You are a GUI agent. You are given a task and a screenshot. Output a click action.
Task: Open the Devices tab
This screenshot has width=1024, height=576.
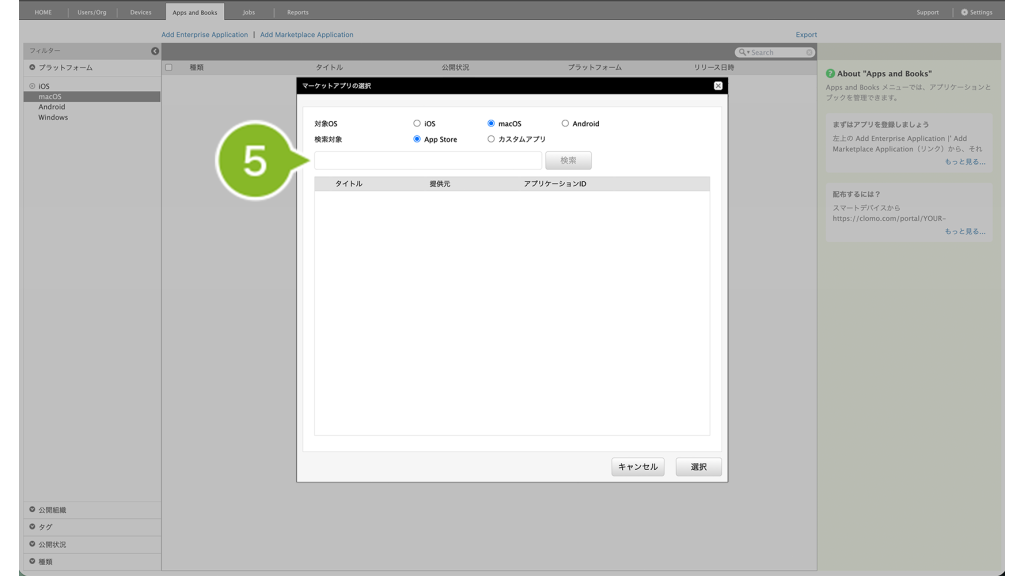(x=140, y=12)
